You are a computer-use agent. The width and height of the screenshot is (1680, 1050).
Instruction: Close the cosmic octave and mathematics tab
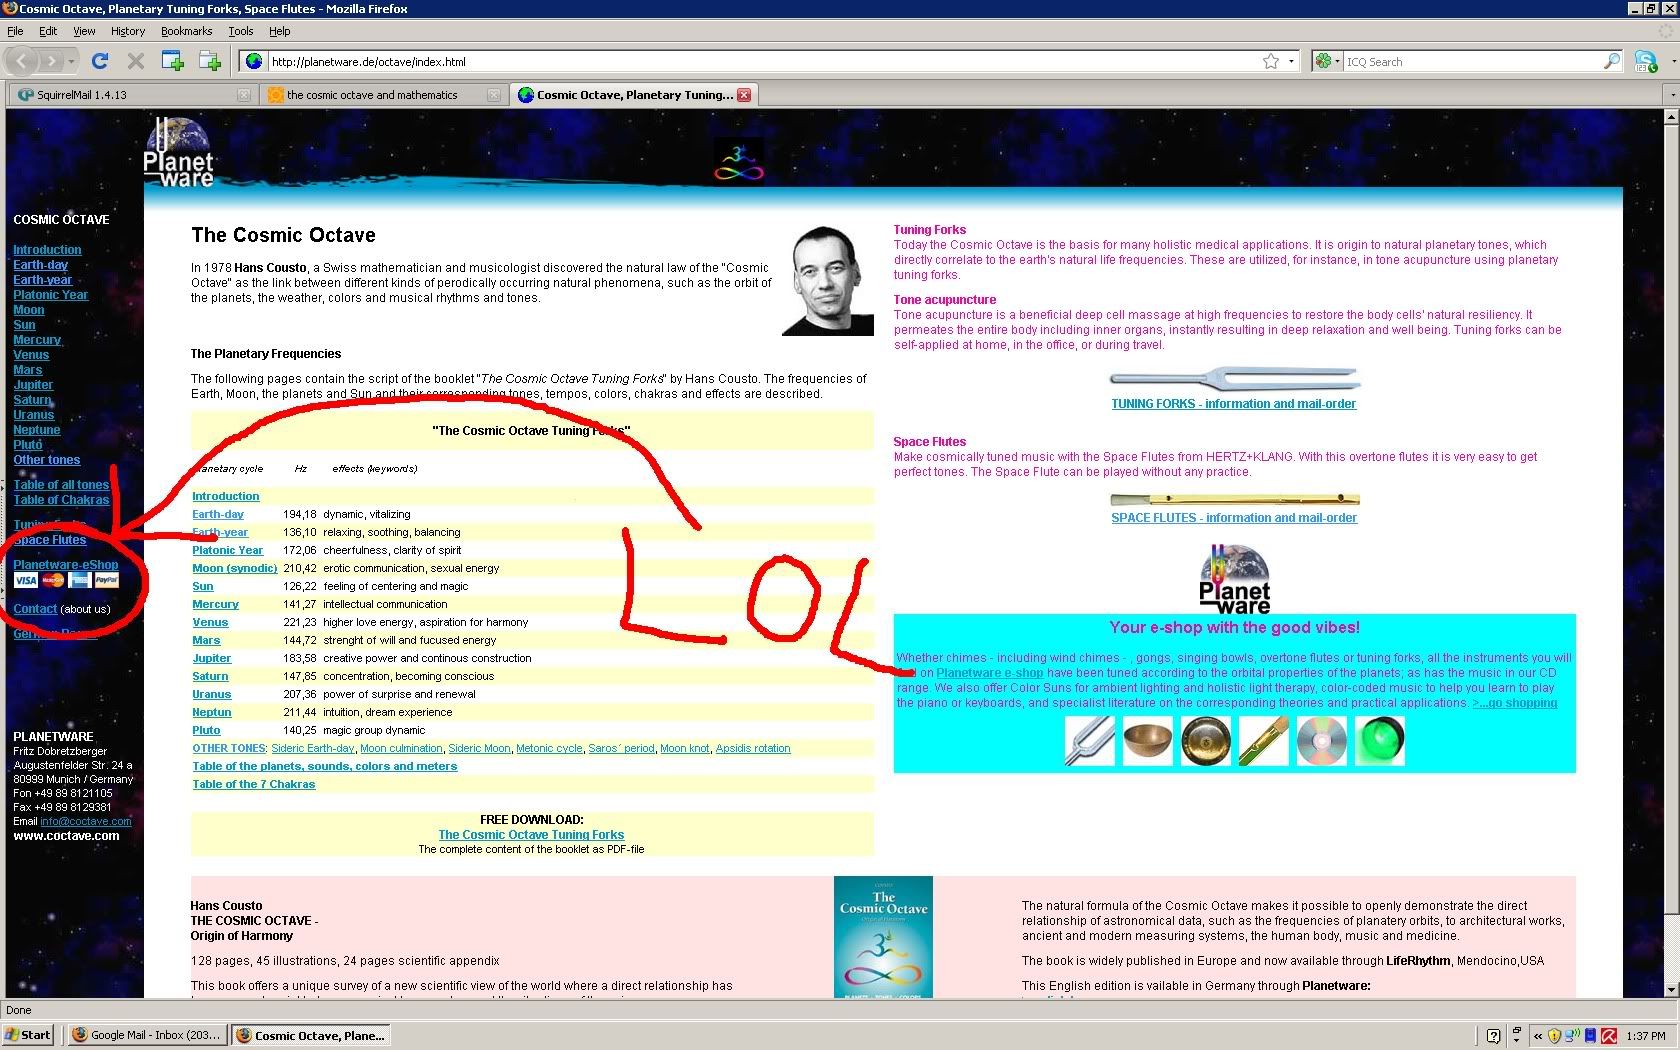coord(493,95)
